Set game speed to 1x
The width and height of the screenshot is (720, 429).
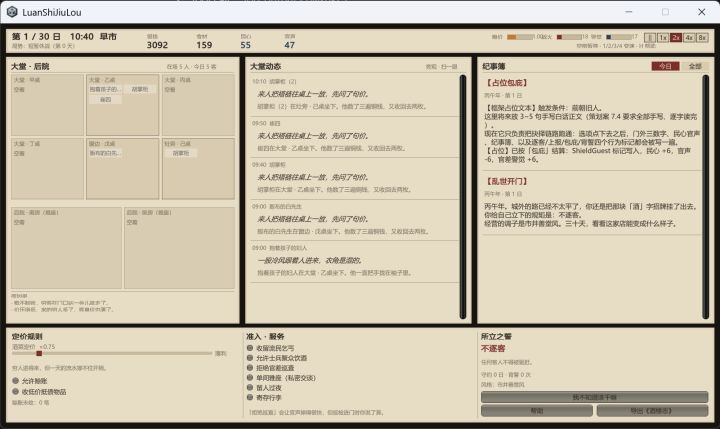pos(663,38)
